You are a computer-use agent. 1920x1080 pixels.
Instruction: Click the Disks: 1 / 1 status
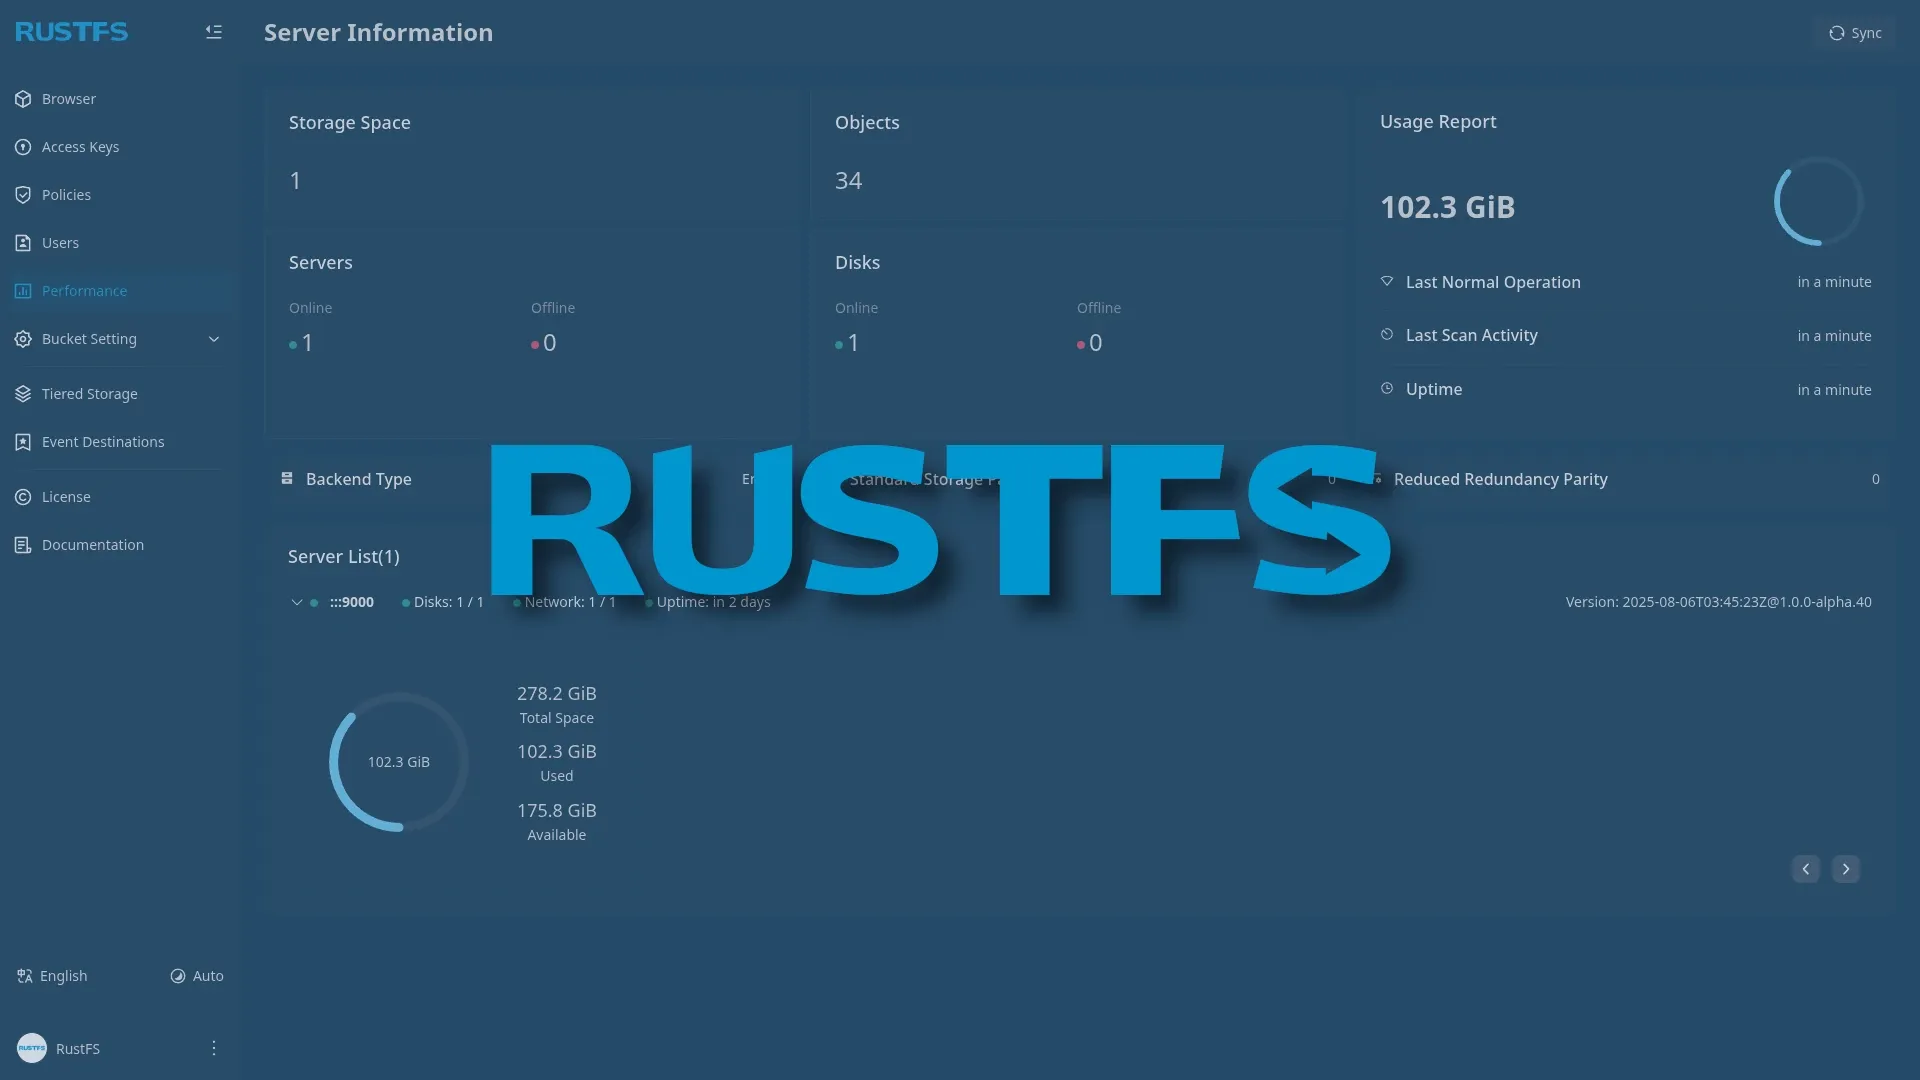click(x=448, y=602)
